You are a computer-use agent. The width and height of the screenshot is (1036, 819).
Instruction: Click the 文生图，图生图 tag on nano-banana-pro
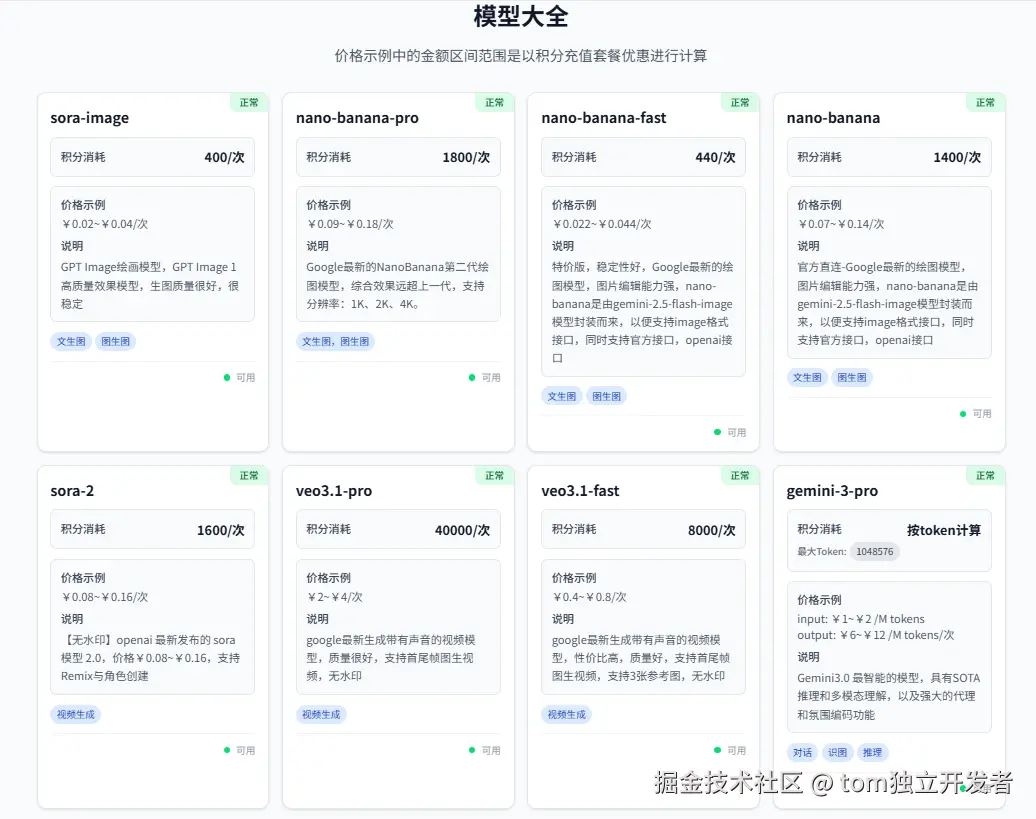(x=336, y=341)
